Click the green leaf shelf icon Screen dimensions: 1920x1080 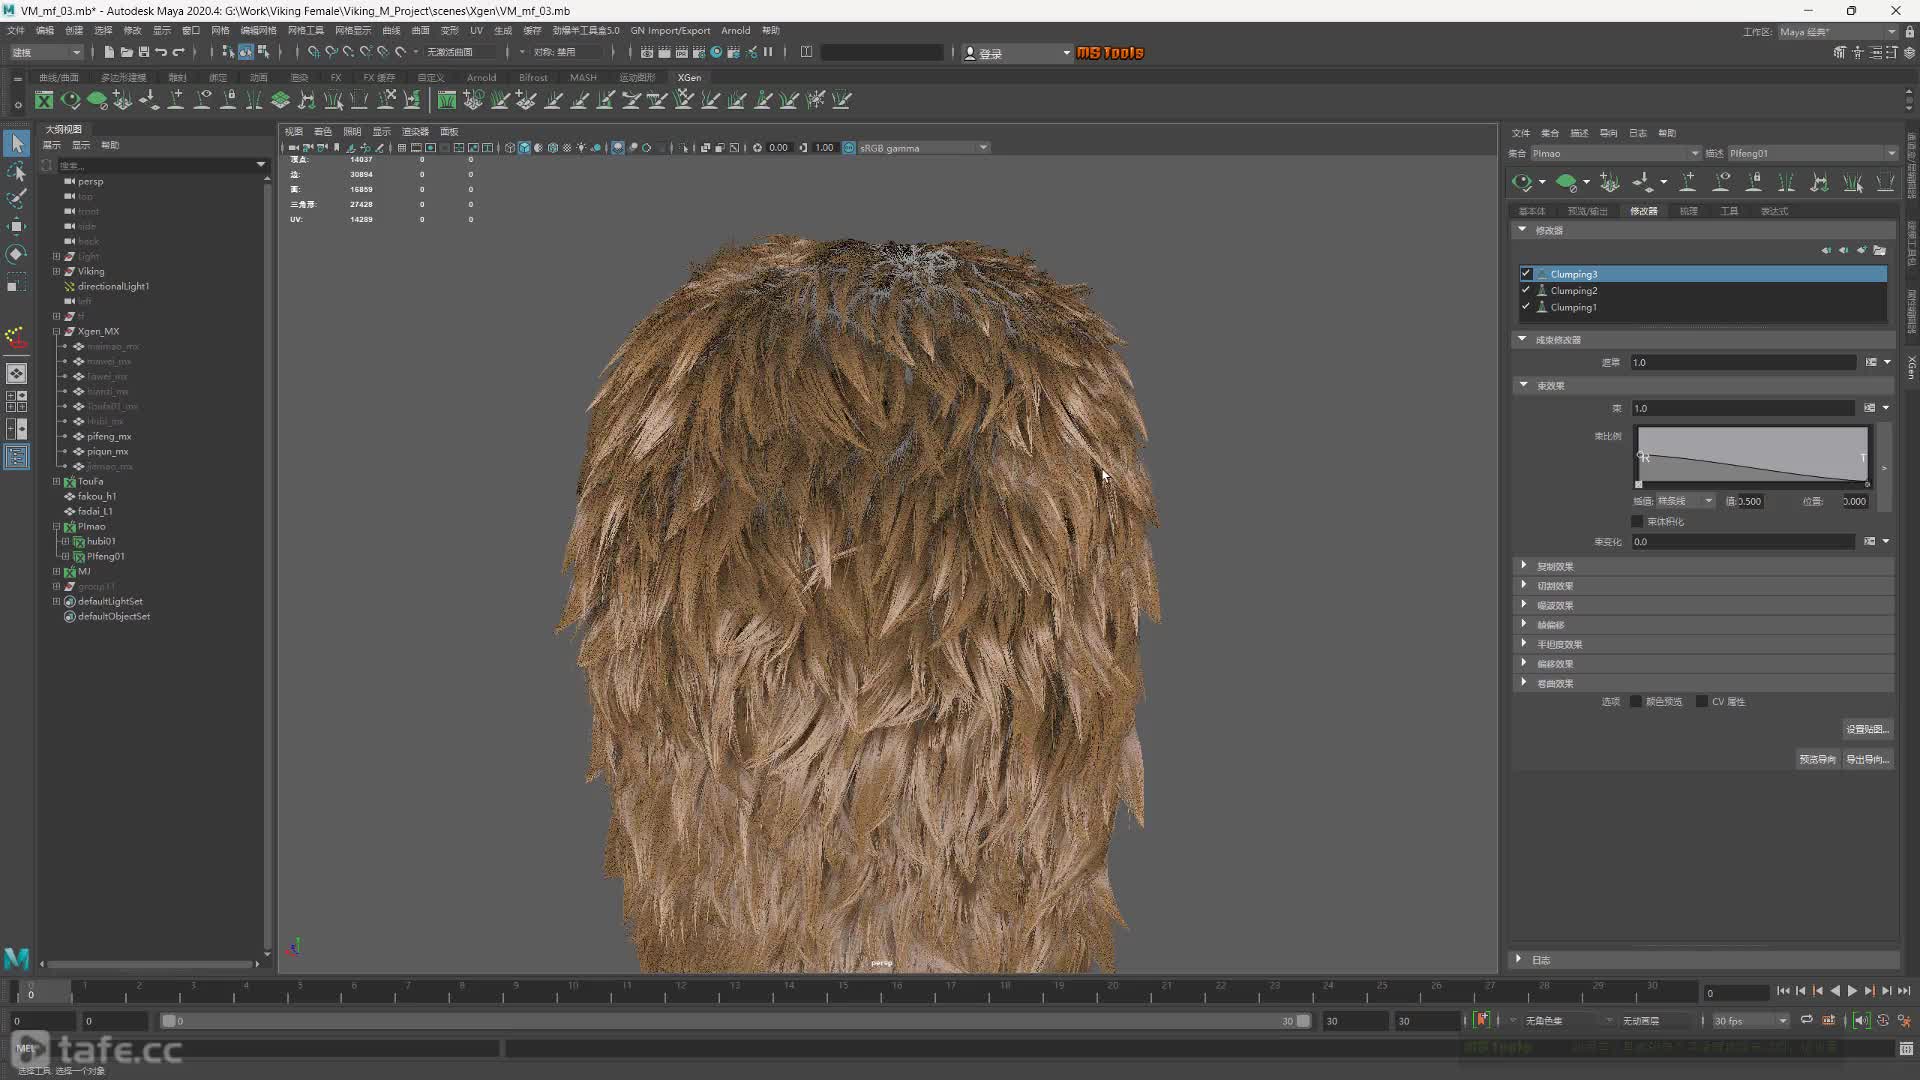coord(97,100)
